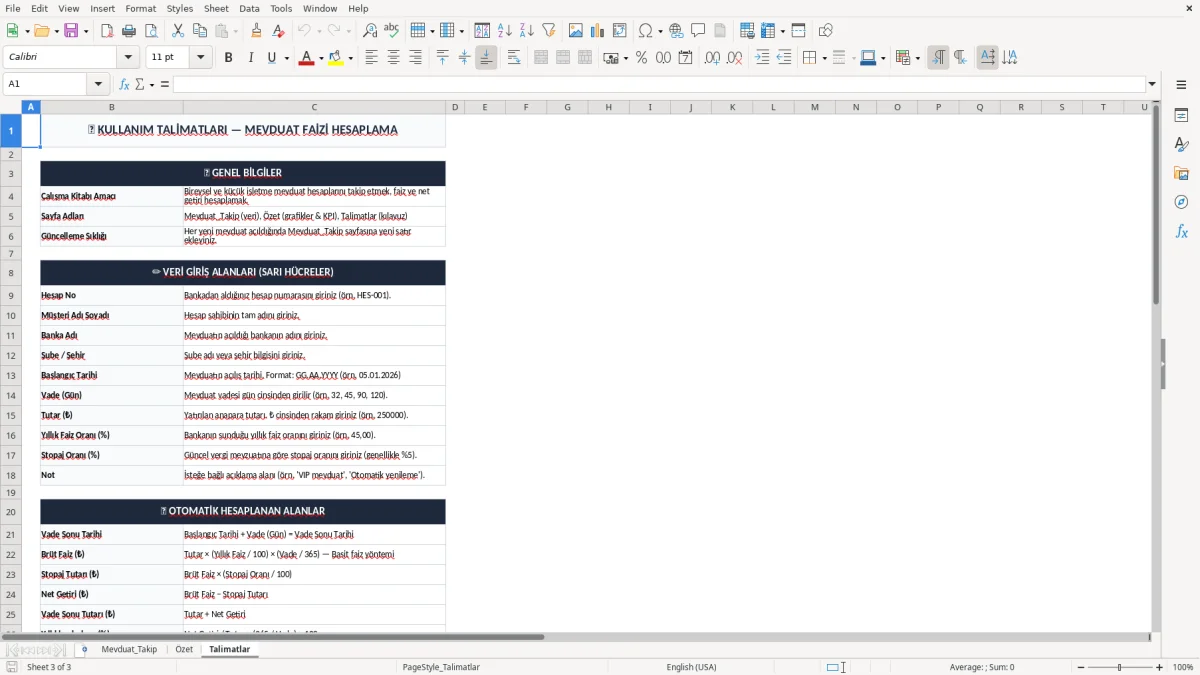Select all cells with the corner button
Screen dimensions: 1200x675
pos(11,107)
